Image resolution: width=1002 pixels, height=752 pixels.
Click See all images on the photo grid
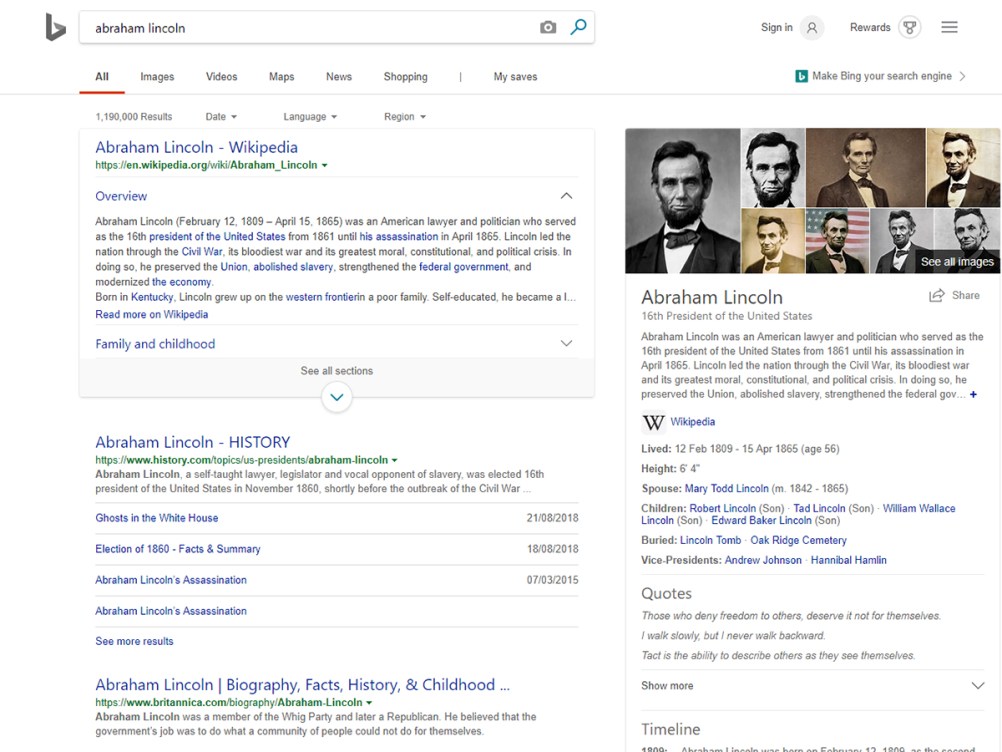pyautogui.click(x=956, y=261)
